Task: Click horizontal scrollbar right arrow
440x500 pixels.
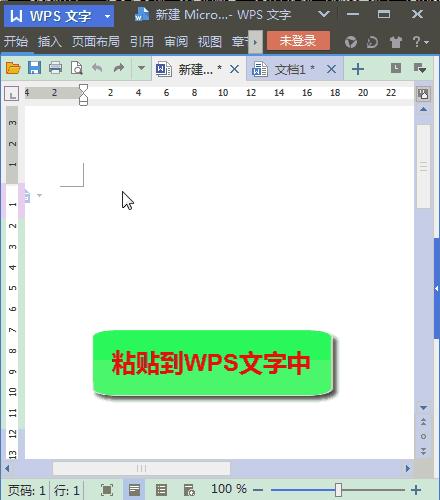Action: coord(408,468)
